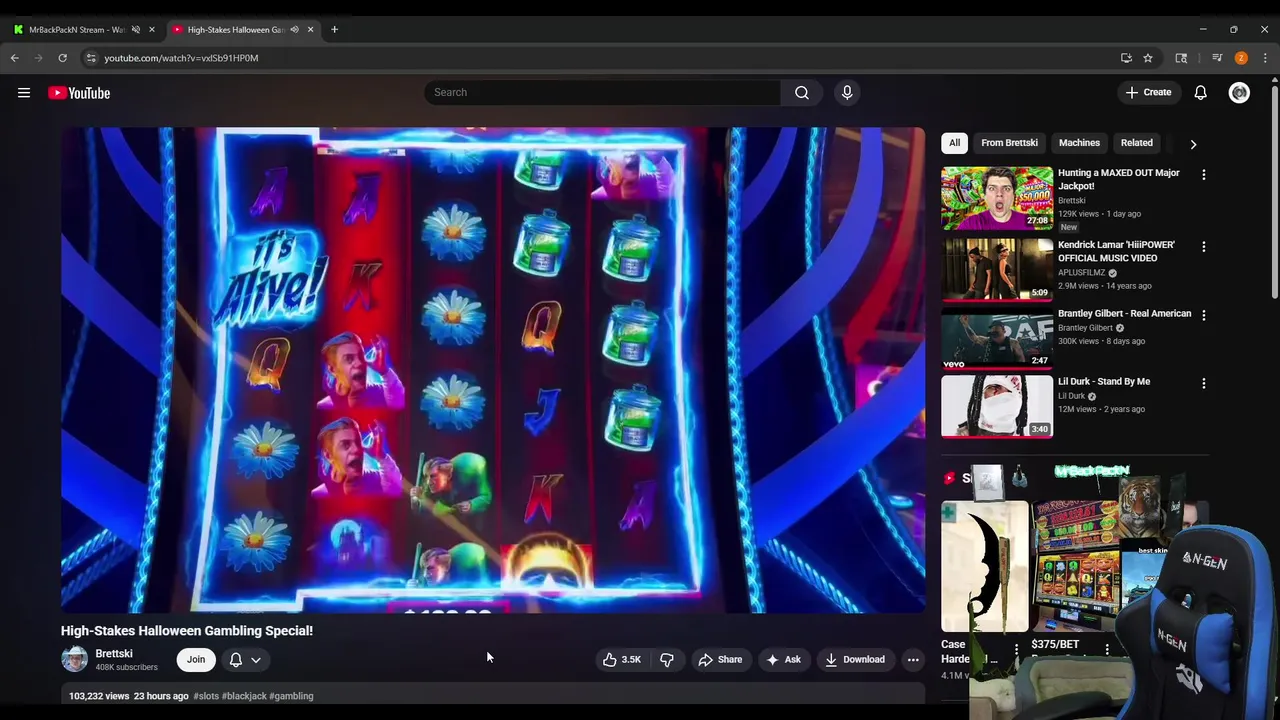1280x720 pixels.
Task: Open YouTube notifications bell in header
Action: [1200, 93]
